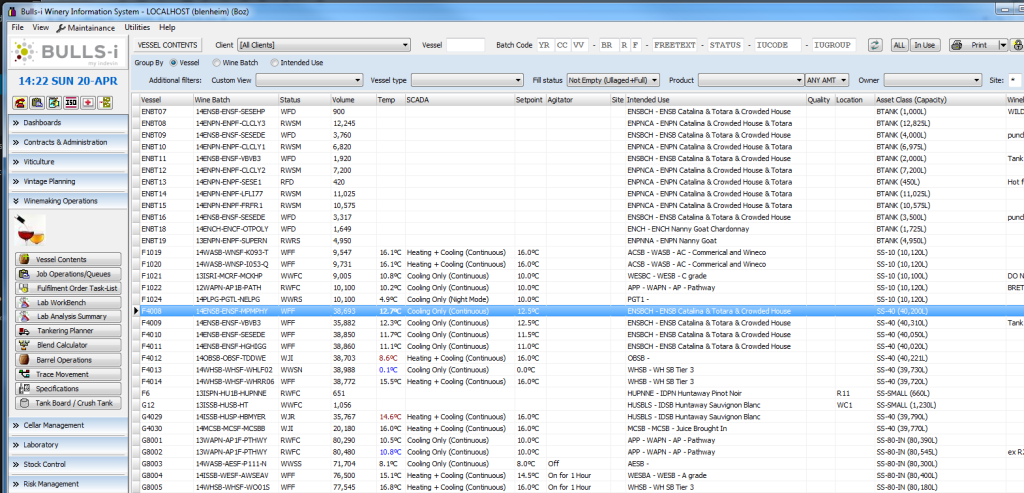Open the Custom View dropdown
The image size is (1024, 493).
[x=309, y=80]
